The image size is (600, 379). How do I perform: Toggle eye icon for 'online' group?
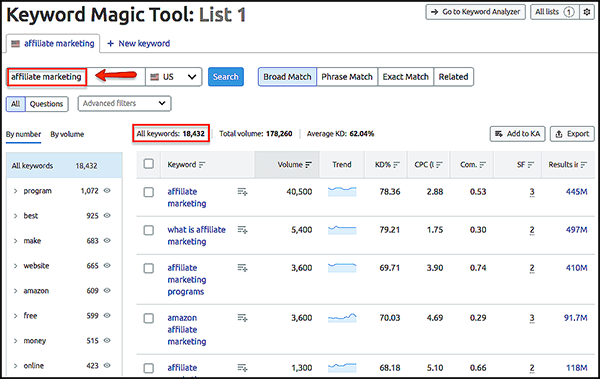[107, 366]
